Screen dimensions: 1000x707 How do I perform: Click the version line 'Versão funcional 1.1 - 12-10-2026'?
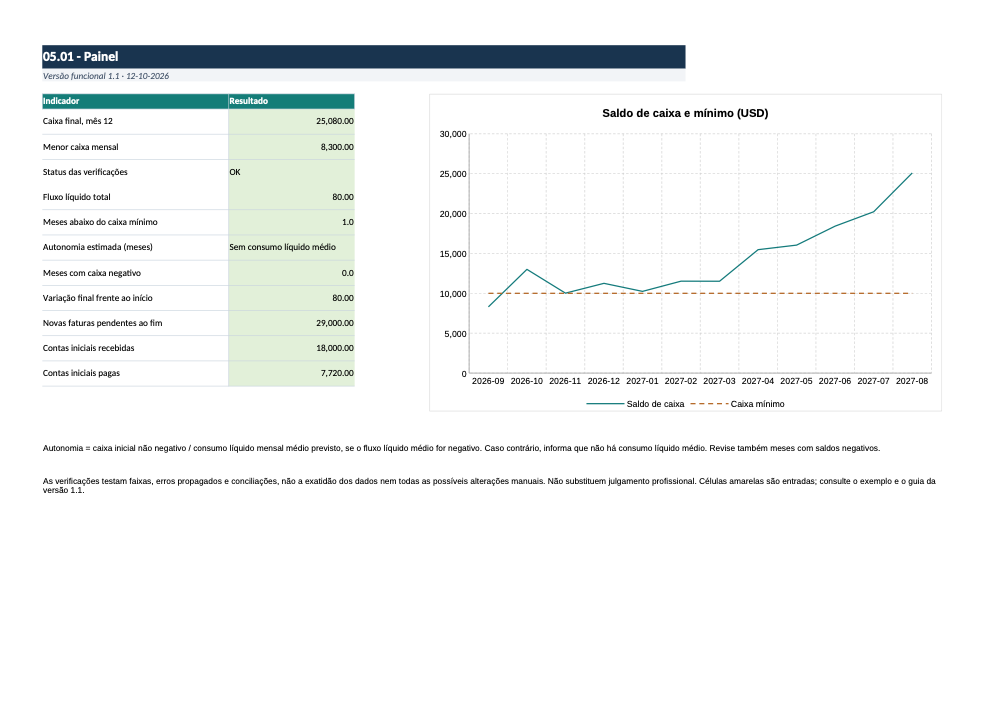[106, 76]
